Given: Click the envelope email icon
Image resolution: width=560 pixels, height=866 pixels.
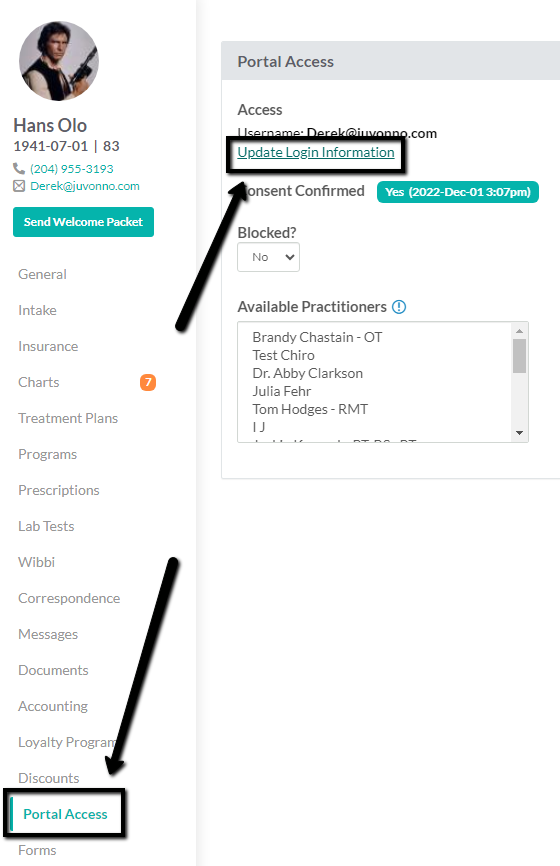Looking at the screenshot, I should pos(19,186).
